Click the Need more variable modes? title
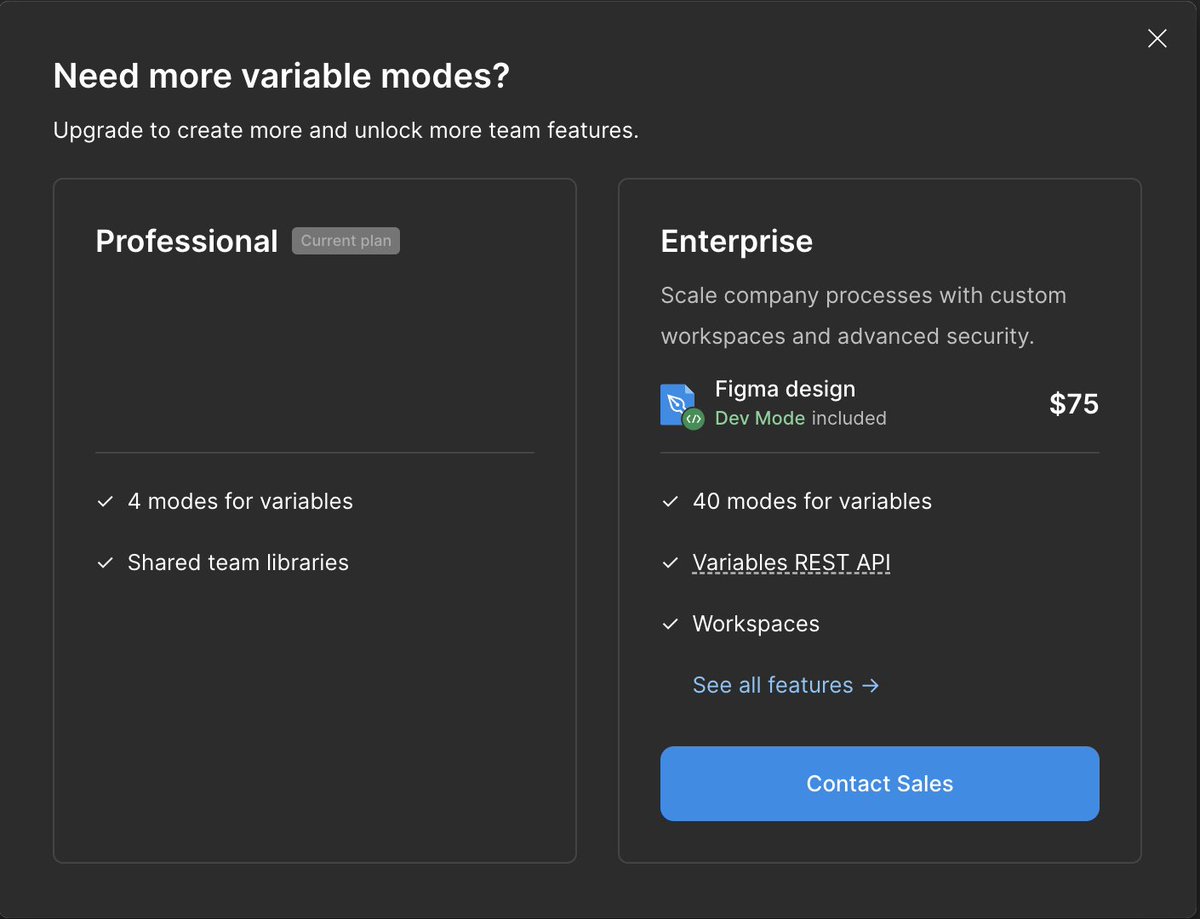The image size is (1200, 919). 281,76
